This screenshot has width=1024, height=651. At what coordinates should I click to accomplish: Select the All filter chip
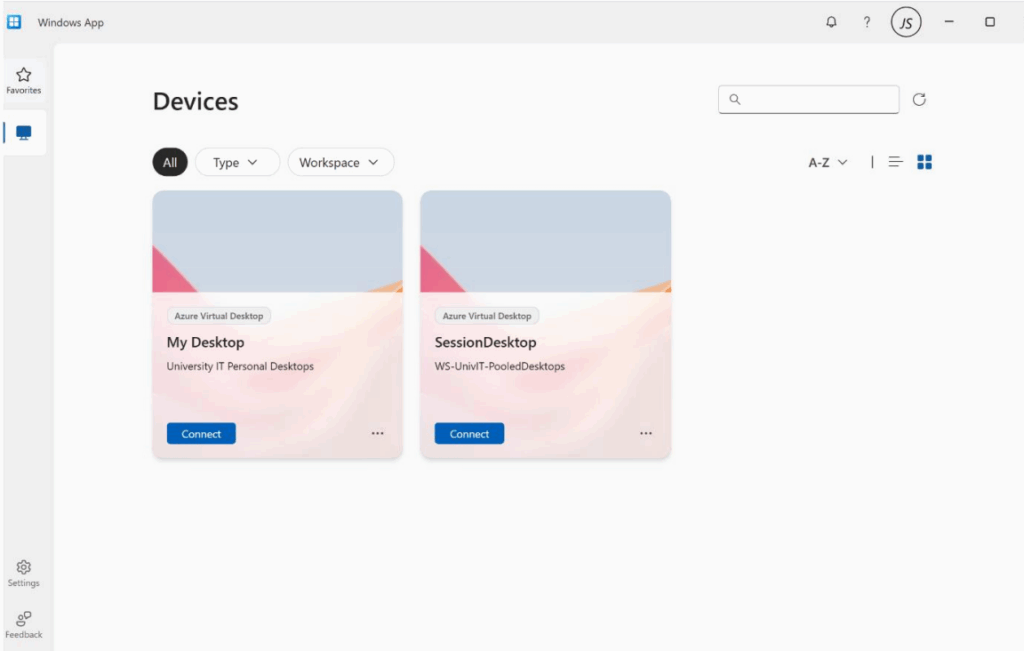(x=169, y=161)
